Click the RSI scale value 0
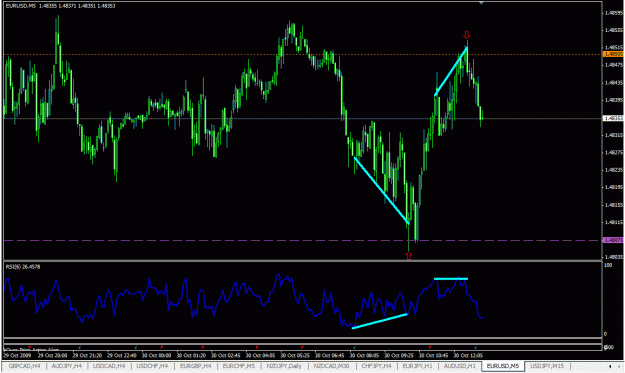The height and width of the screenshot is (373, 625). (605, 334)
